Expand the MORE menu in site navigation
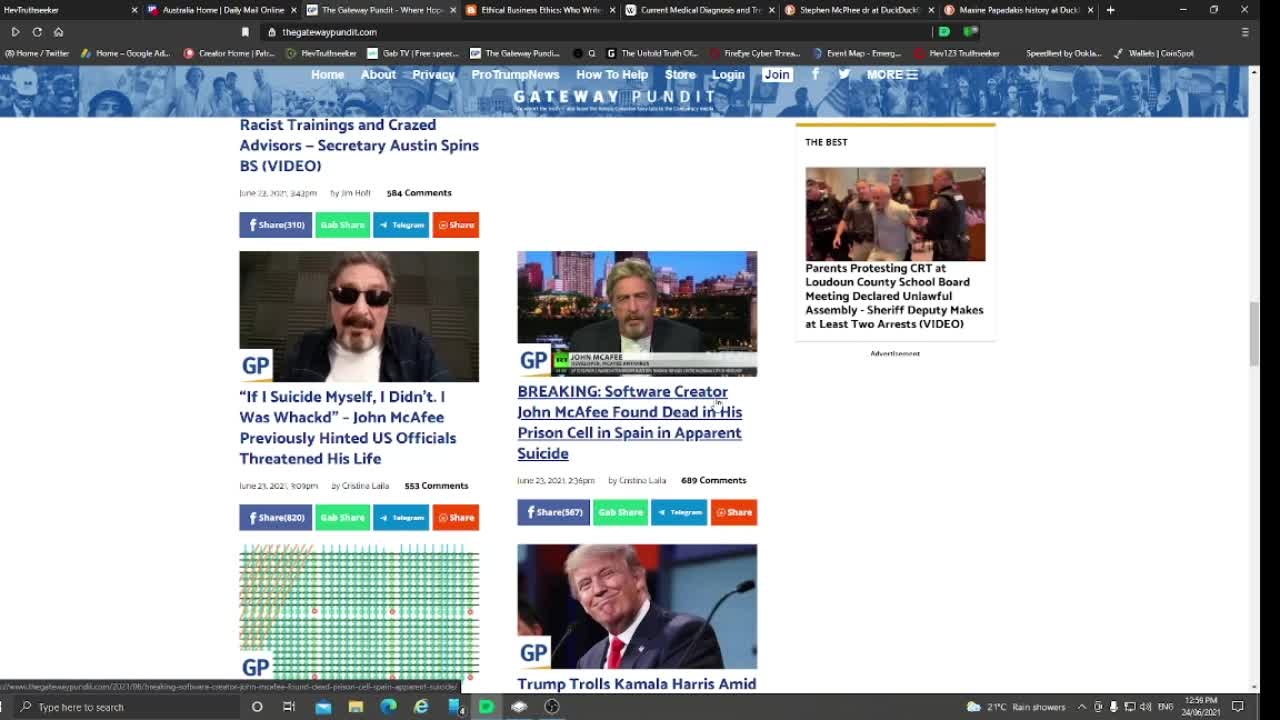Image resolution: width=1280 pixels, height=720 pixels. click(892, 74)
